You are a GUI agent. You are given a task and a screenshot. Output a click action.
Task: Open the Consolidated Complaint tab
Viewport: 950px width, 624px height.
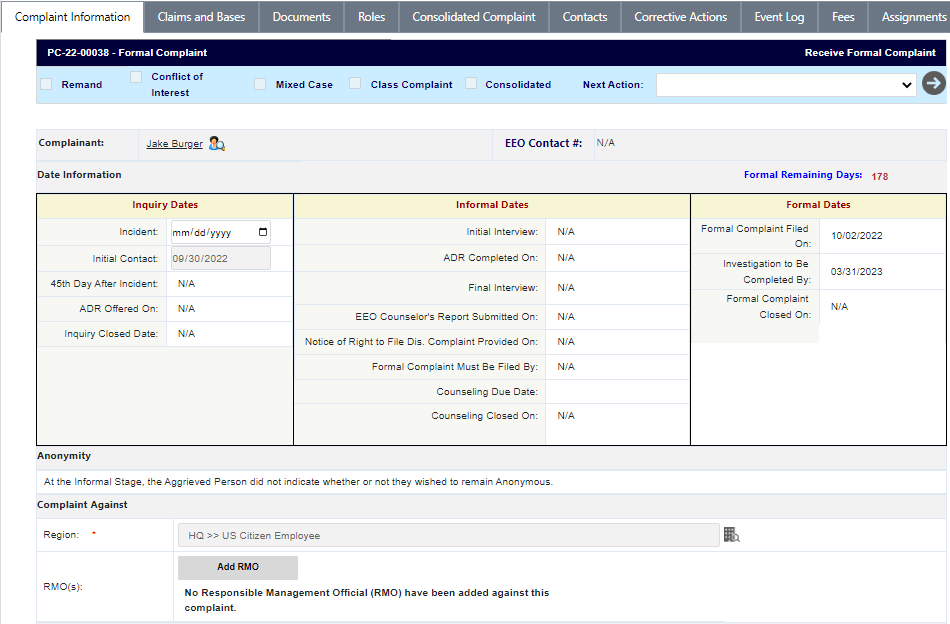[x=474, y=17]
